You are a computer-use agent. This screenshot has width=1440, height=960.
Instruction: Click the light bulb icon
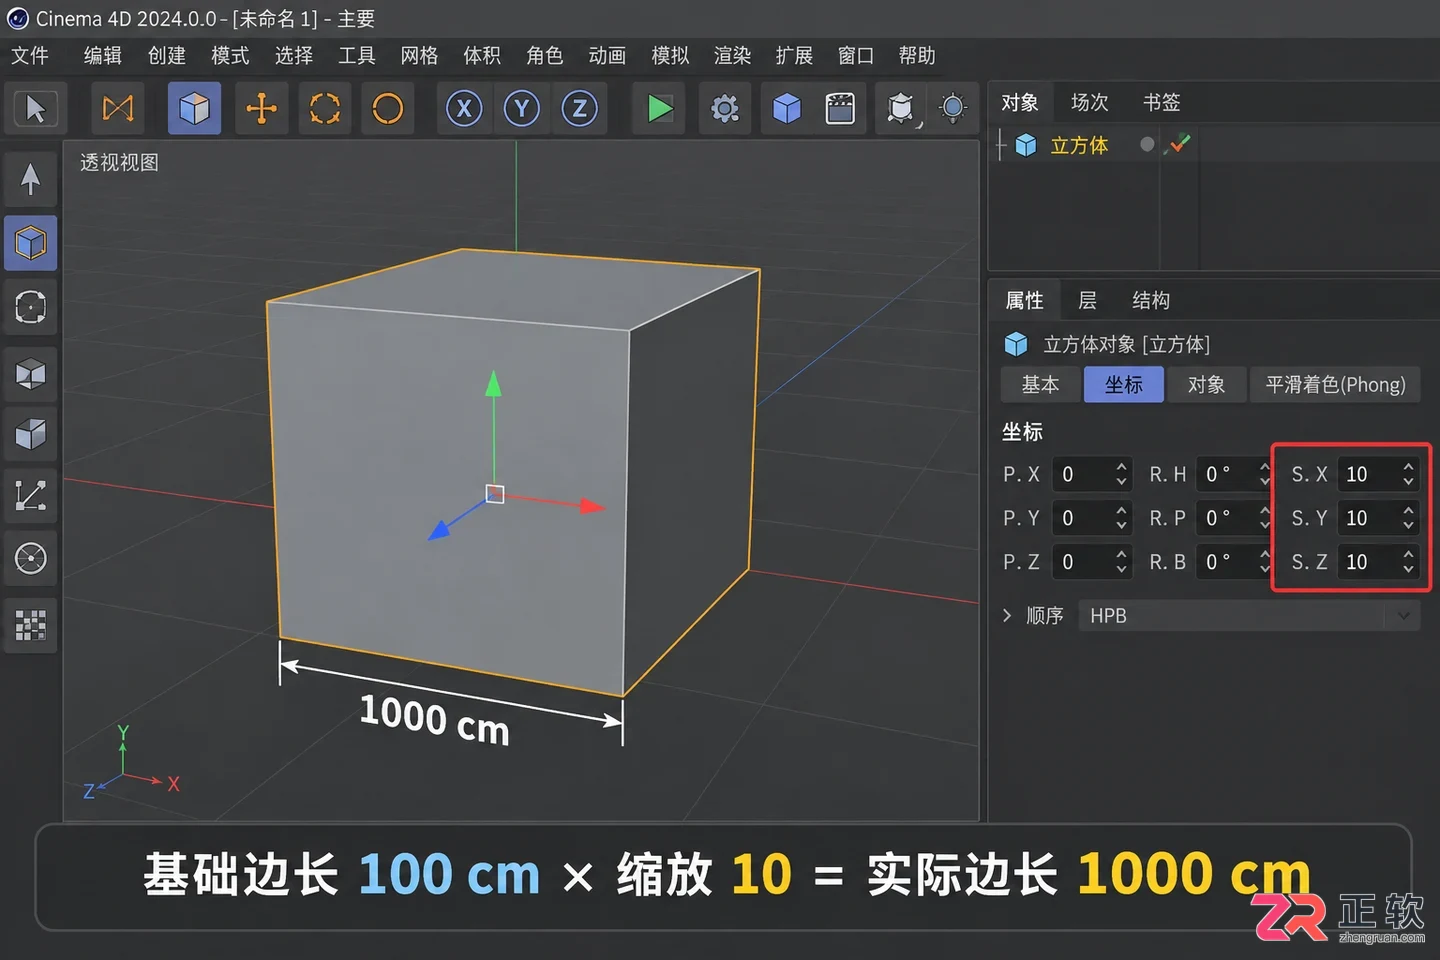tap(953, 108)
